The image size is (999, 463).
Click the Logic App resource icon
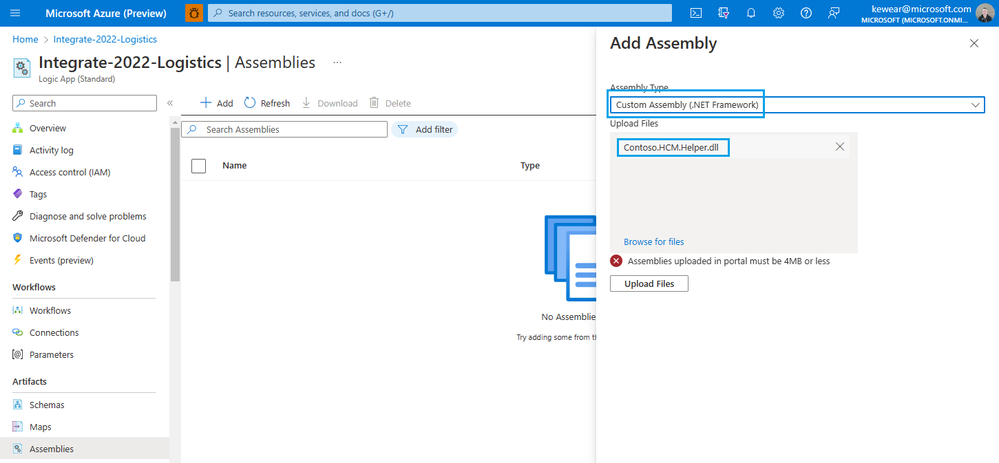click(x=22, y=68)
